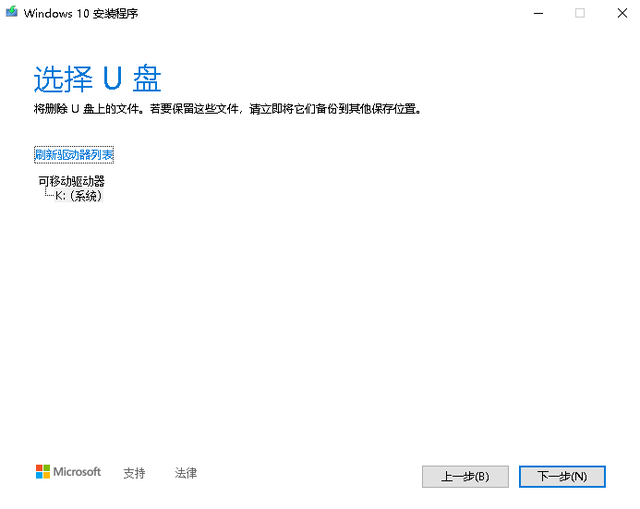Viewport: 640px width, 509px height.
Task: Click the 可移动驱动器 tree root
Action: (x=71, y=181)
